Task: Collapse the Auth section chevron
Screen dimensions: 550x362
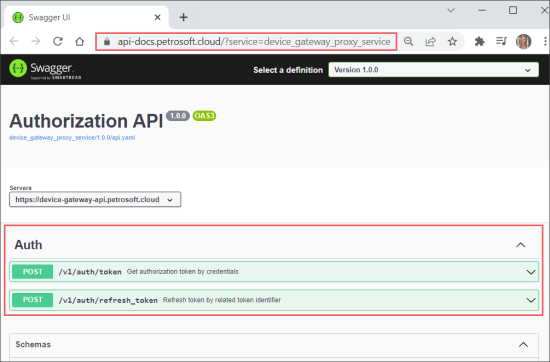Action: coord(521,245)
